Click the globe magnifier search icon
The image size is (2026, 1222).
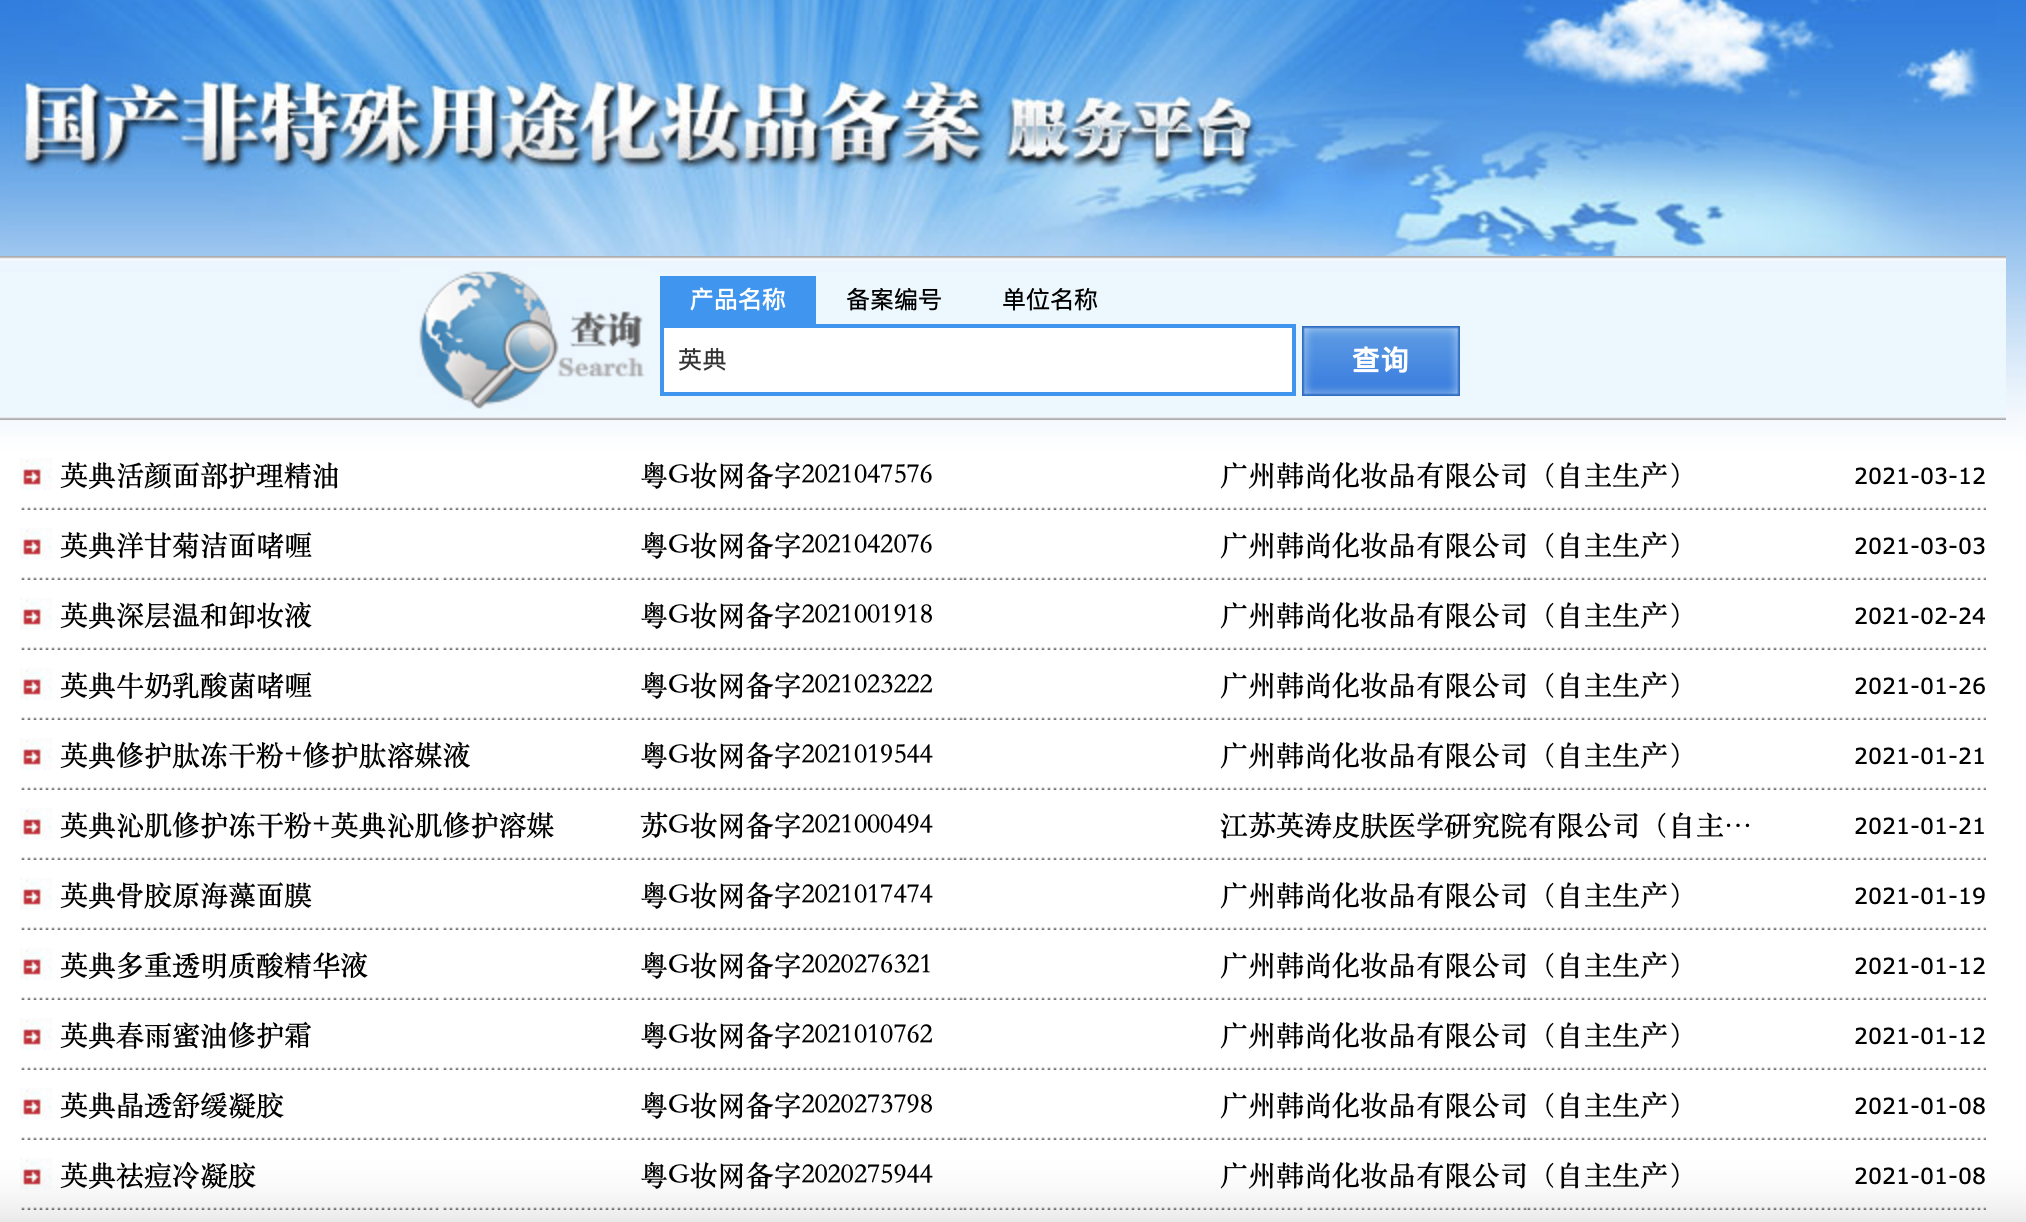pos(488,338)
